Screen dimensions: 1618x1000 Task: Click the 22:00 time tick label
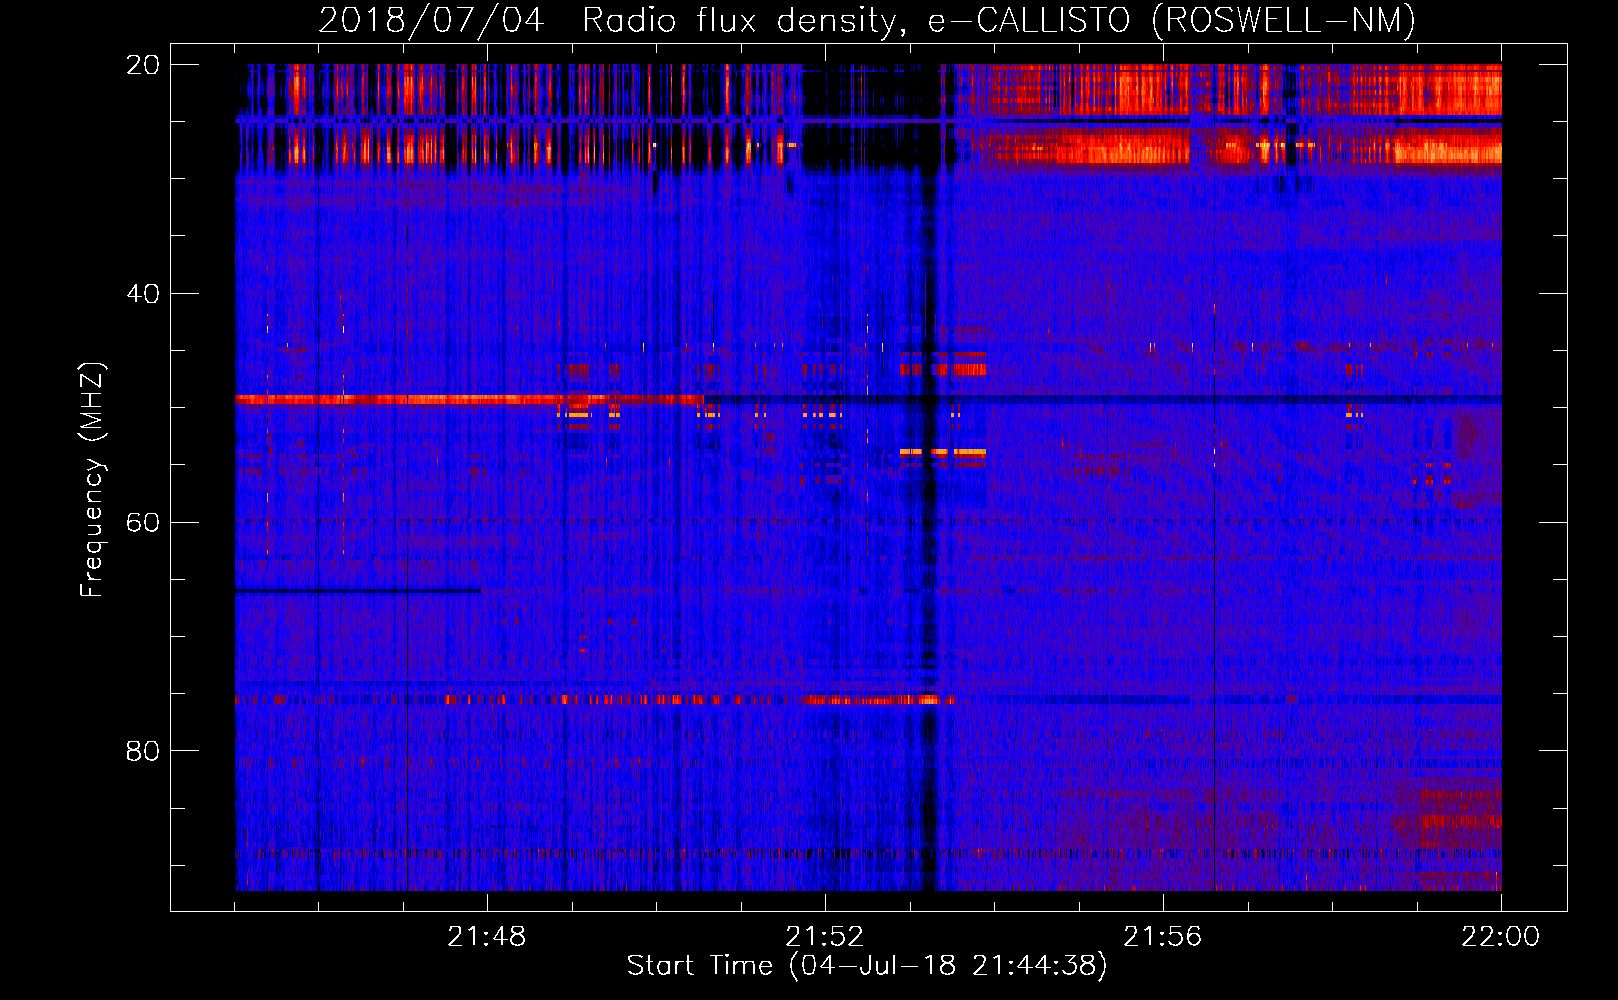1501,937
